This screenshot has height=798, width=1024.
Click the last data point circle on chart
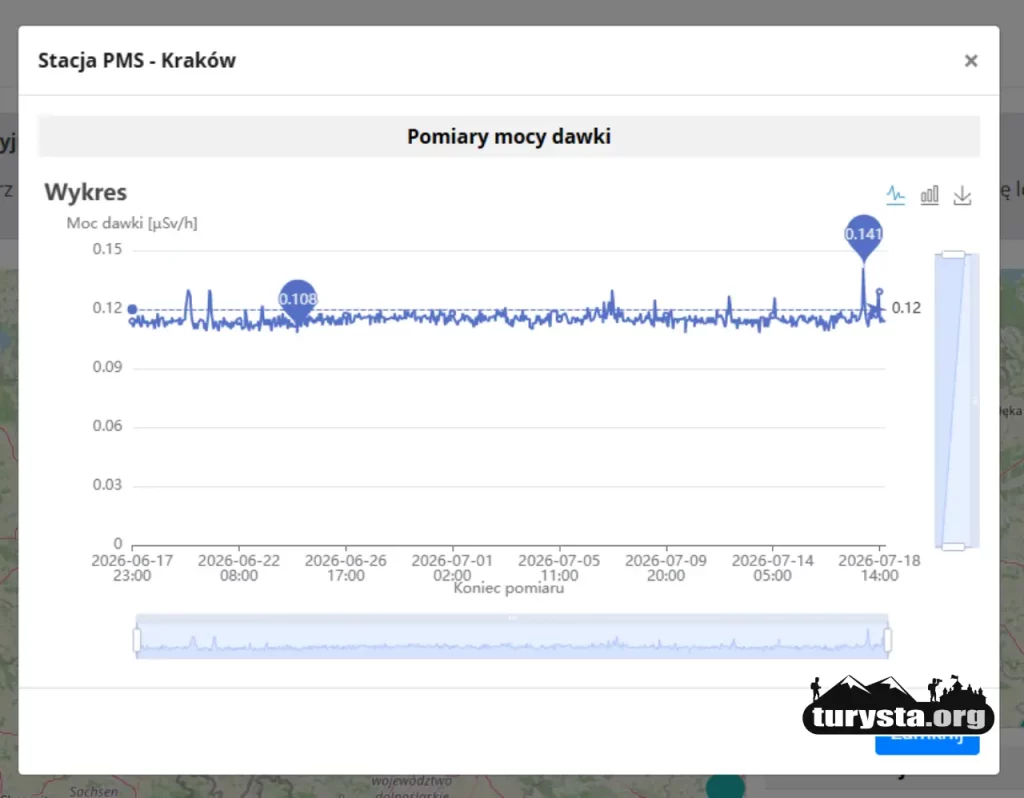click(880, 292)
